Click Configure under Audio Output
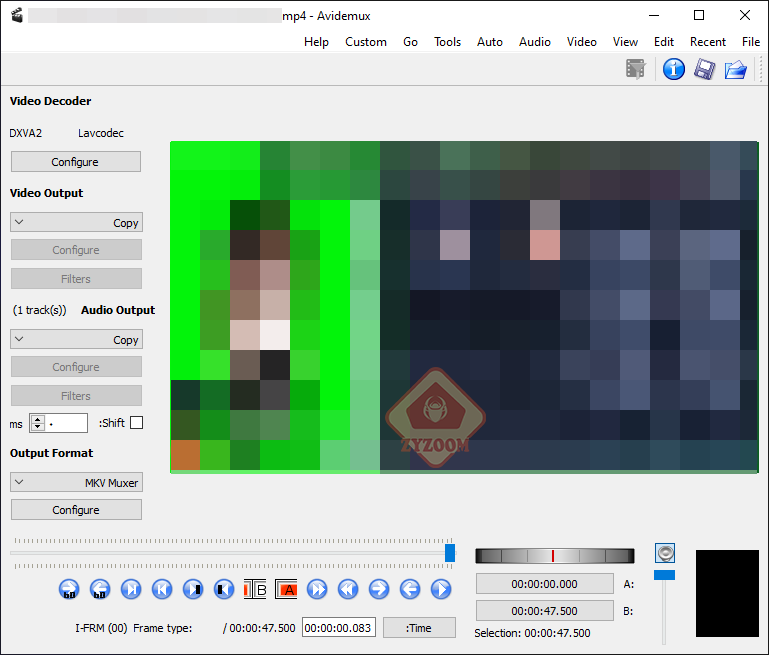This screenshot has height=655, width=769. pos(76,367)
